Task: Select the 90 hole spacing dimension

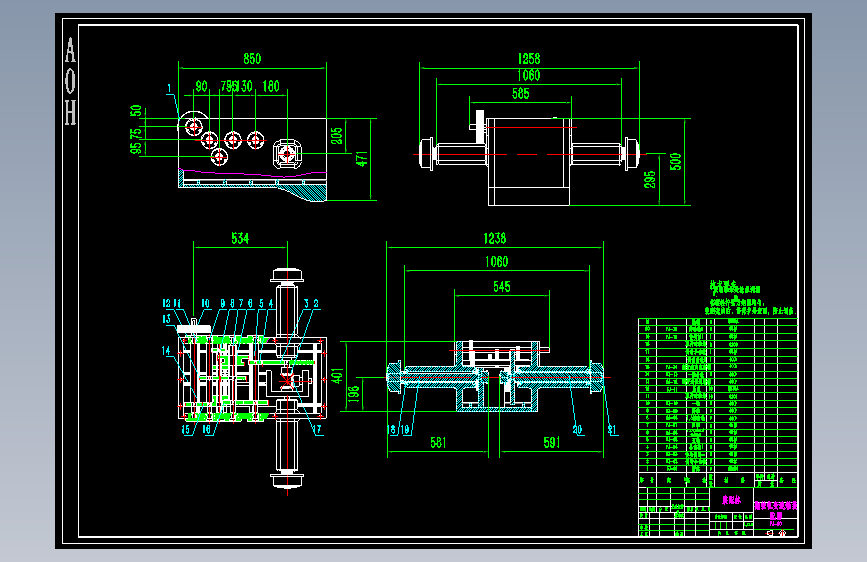Action: [201, 86]
